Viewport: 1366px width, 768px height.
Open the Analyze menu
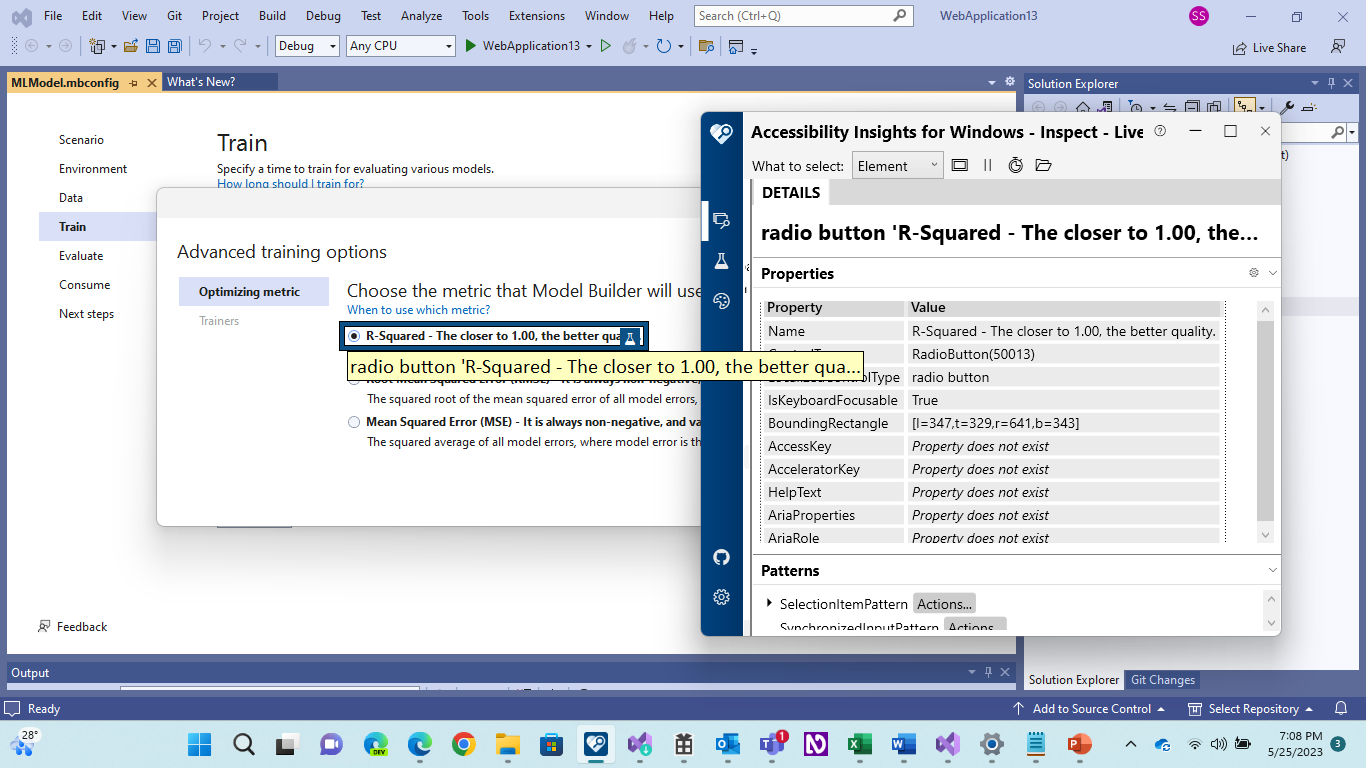pyautogui.click(x=421, y=16)
